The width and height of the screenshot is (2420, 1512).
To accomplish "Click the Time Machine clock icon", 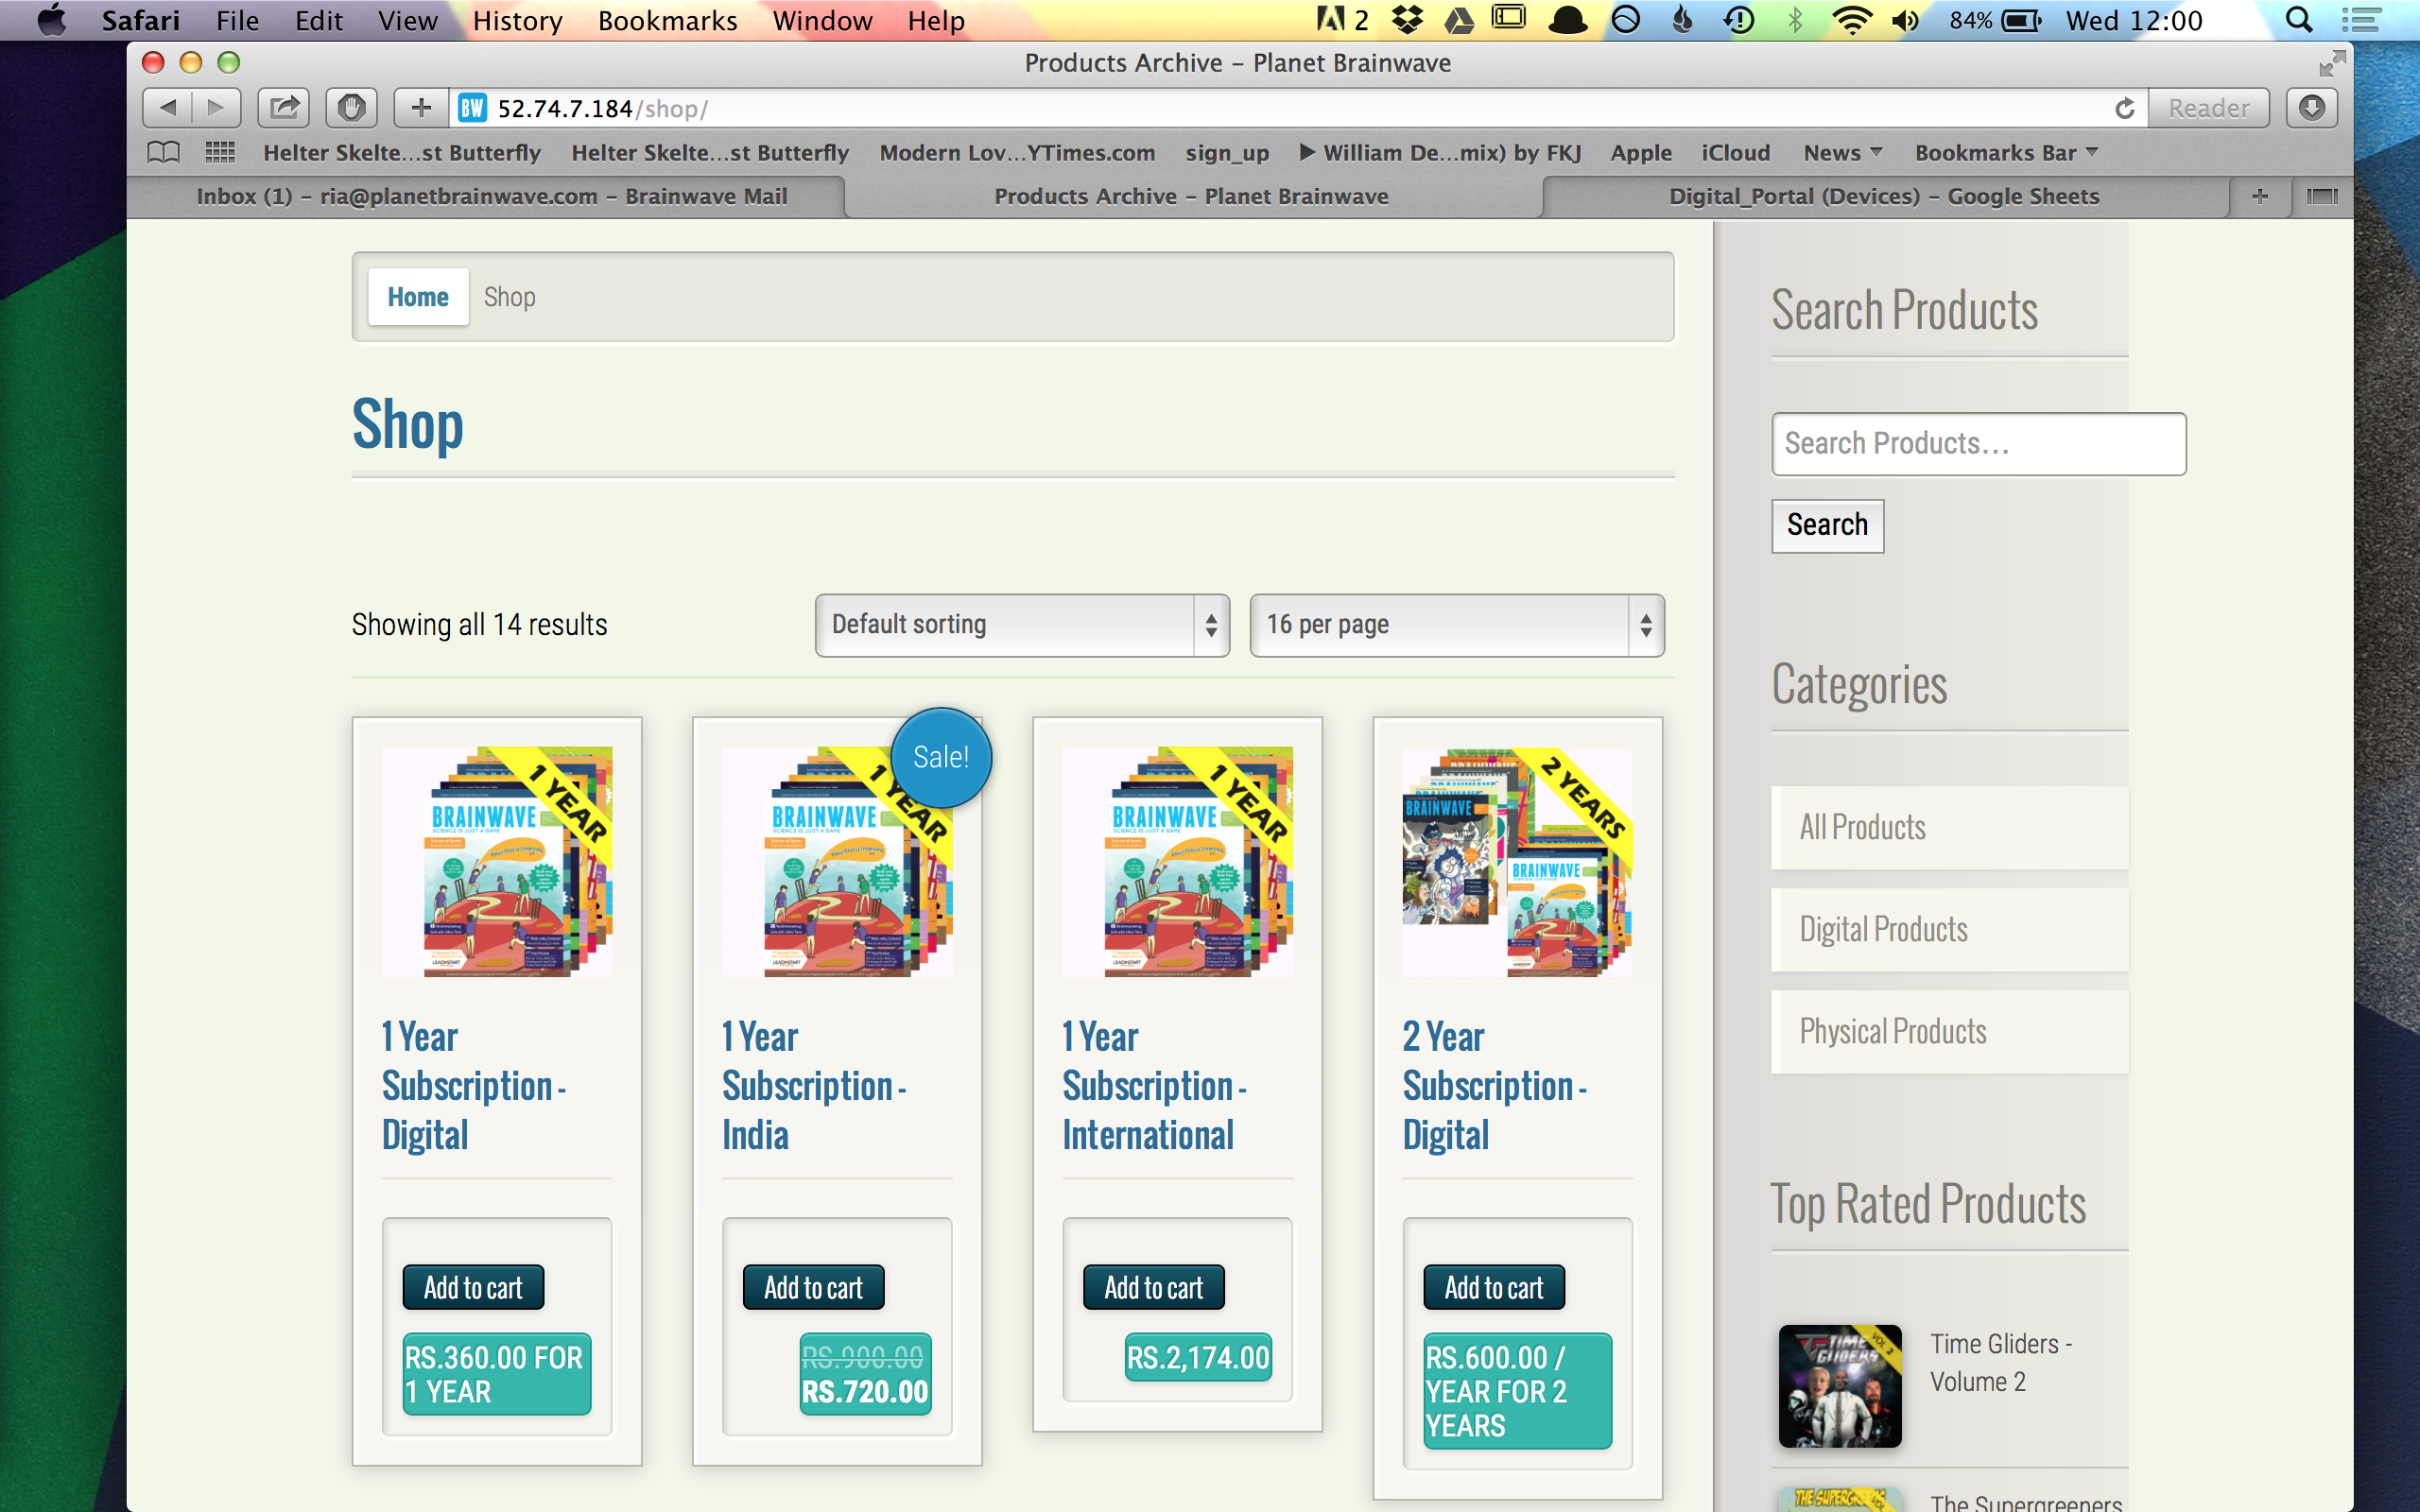I will (x=1739, y=20).
